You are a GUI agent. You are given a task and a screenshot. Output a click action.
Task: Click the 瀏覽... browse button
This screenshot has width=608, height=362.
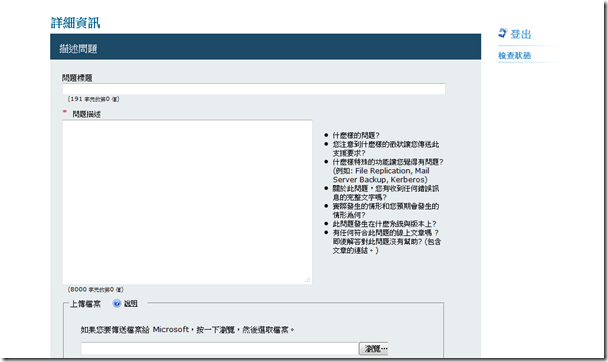click(374, 348)
